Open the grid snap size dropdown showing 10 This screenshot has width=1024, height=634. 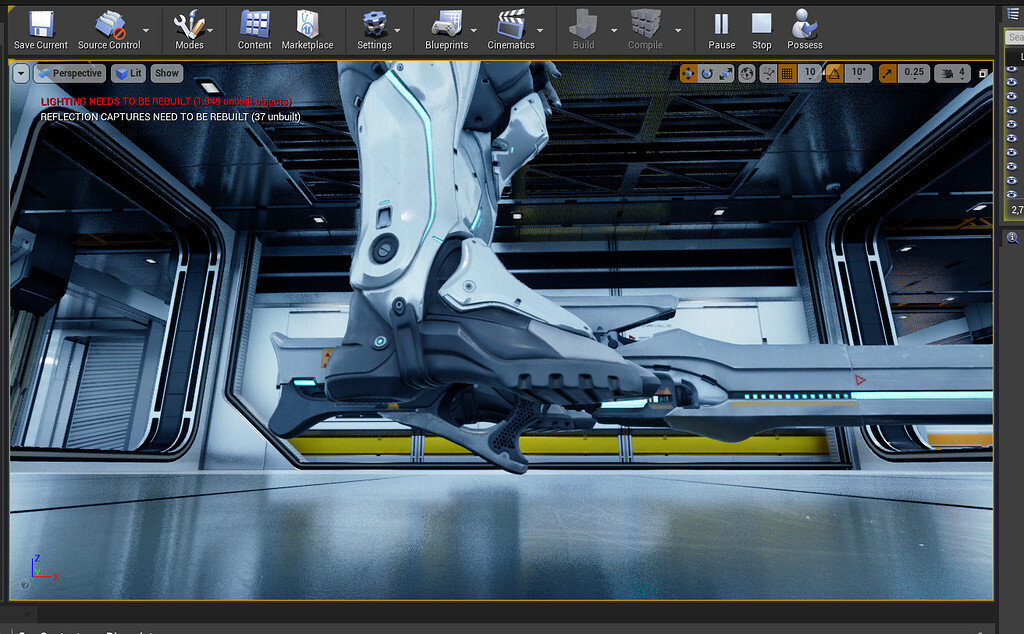810,73
